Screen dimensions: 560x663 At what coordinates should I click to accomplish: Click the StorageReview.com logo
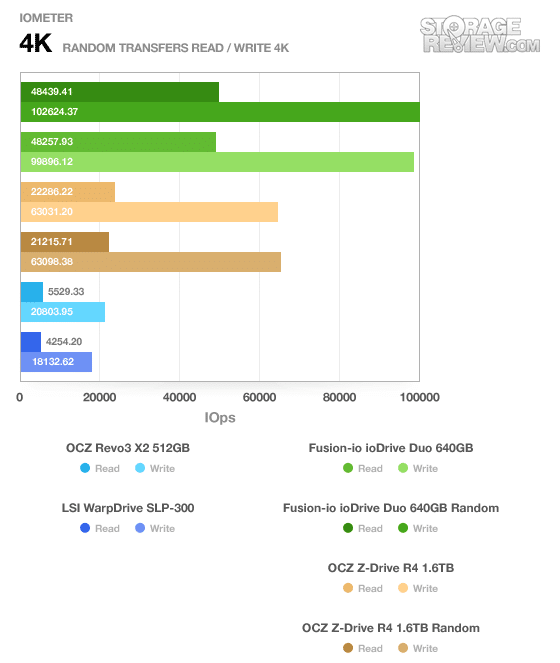(x=480, y=35)
